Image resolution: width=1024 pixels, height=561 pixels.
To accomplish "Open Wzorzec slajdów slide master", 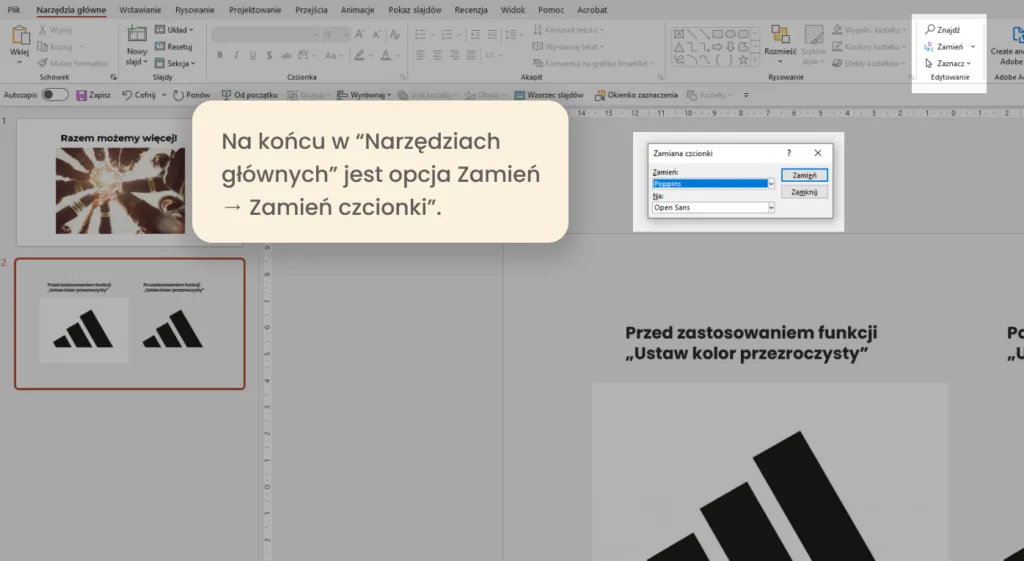I will pos(549,95).
